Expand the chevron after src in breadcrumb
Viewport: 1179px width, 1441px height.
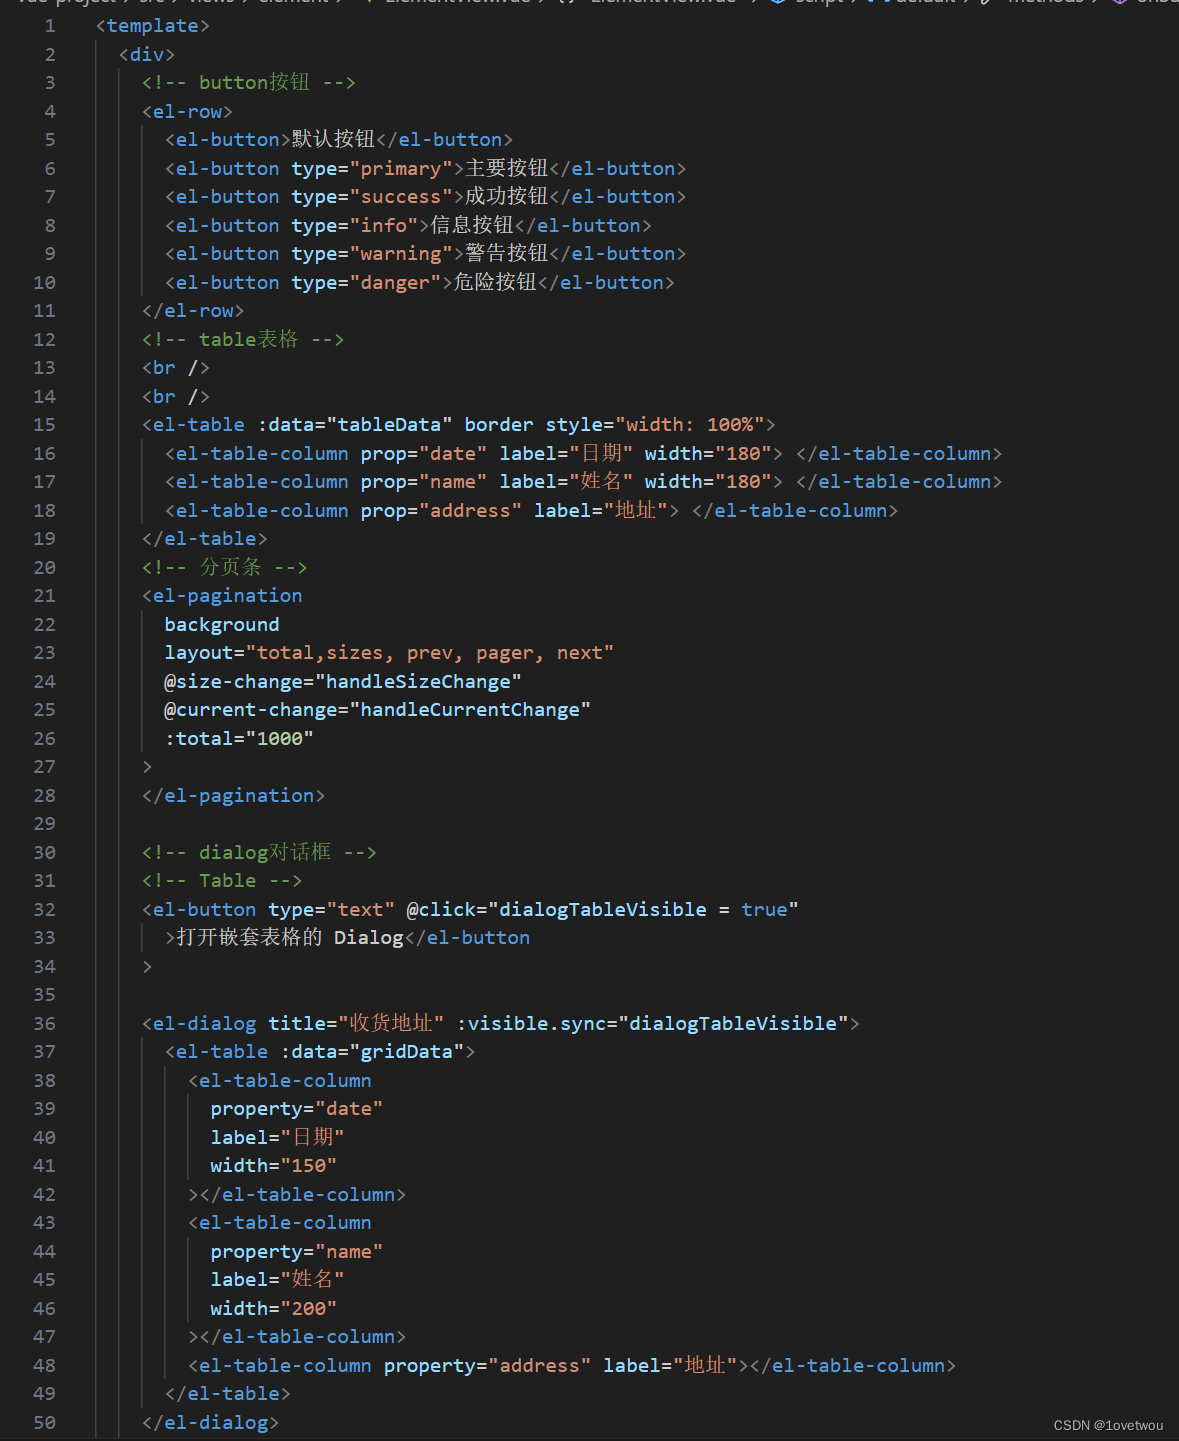(176, 3)
